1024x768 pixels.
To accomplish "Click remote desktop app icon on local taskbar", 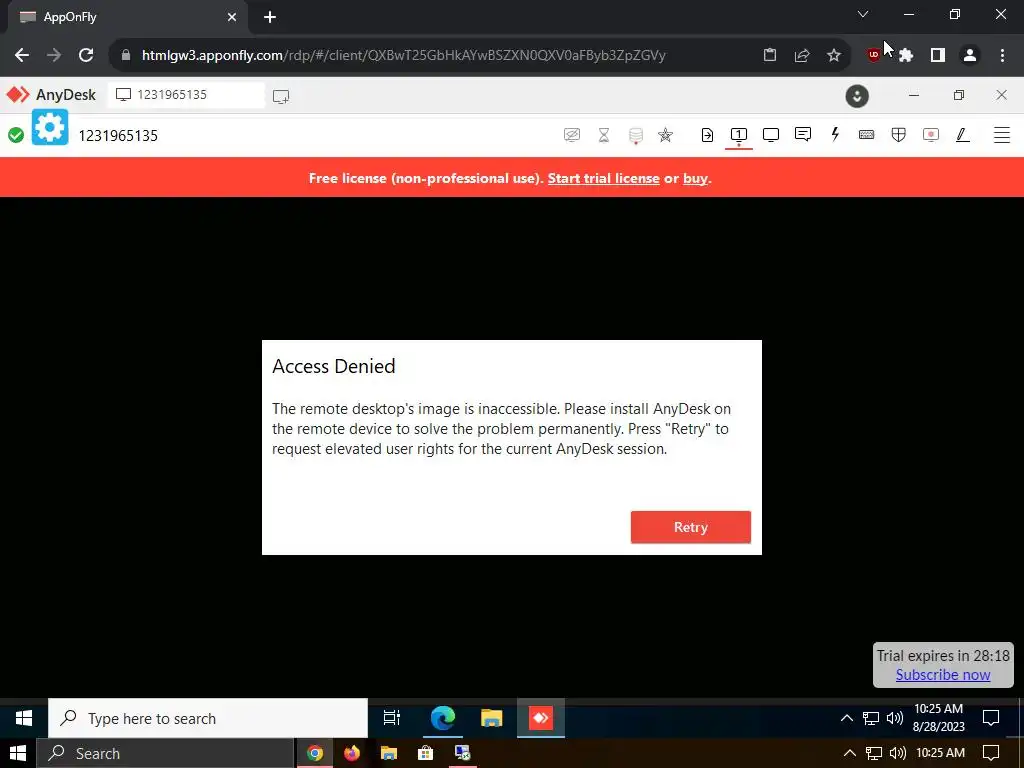I will click(x=462, y=754).
